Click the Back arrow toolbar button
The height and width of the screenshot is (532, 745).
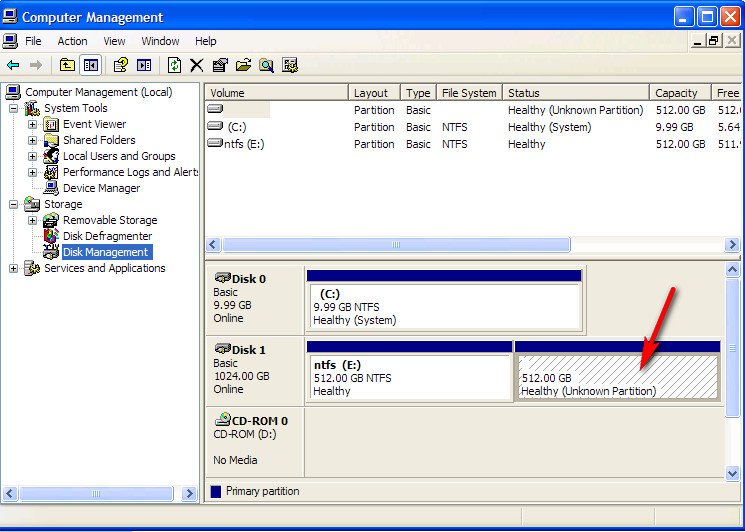click(x=13, y=65)
